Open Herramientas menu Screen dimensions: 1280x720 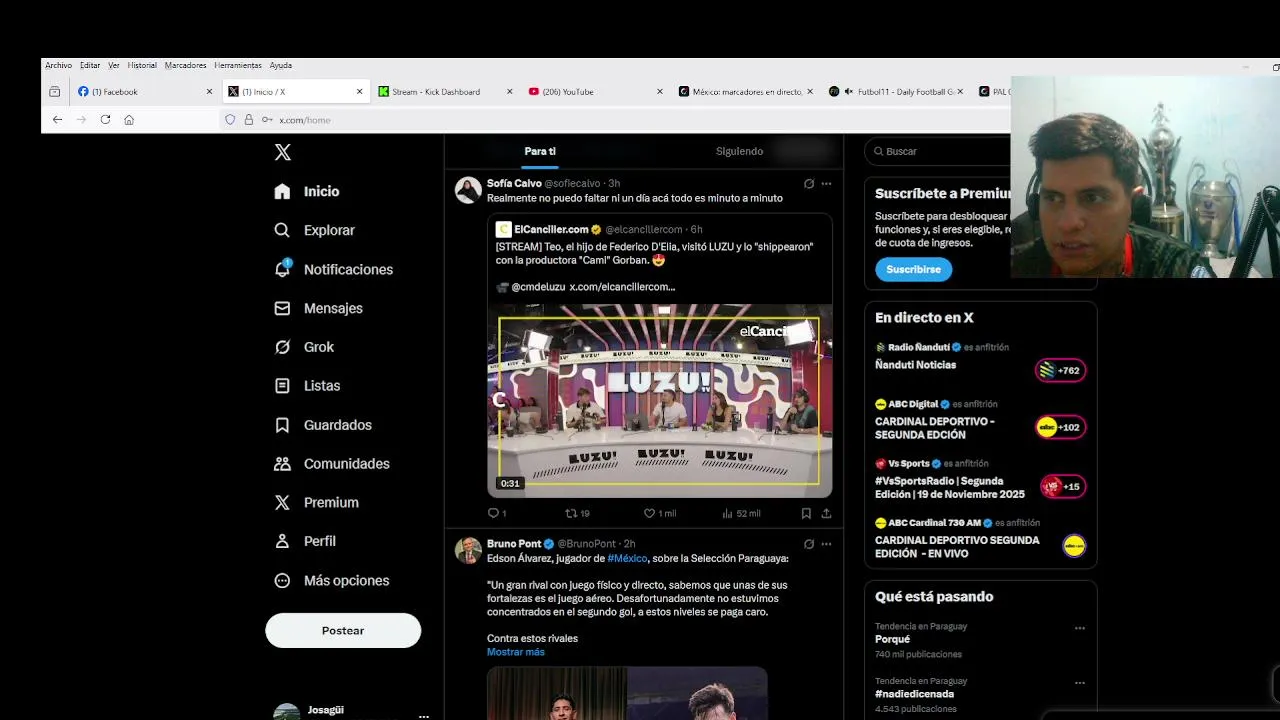pos(238,65)
